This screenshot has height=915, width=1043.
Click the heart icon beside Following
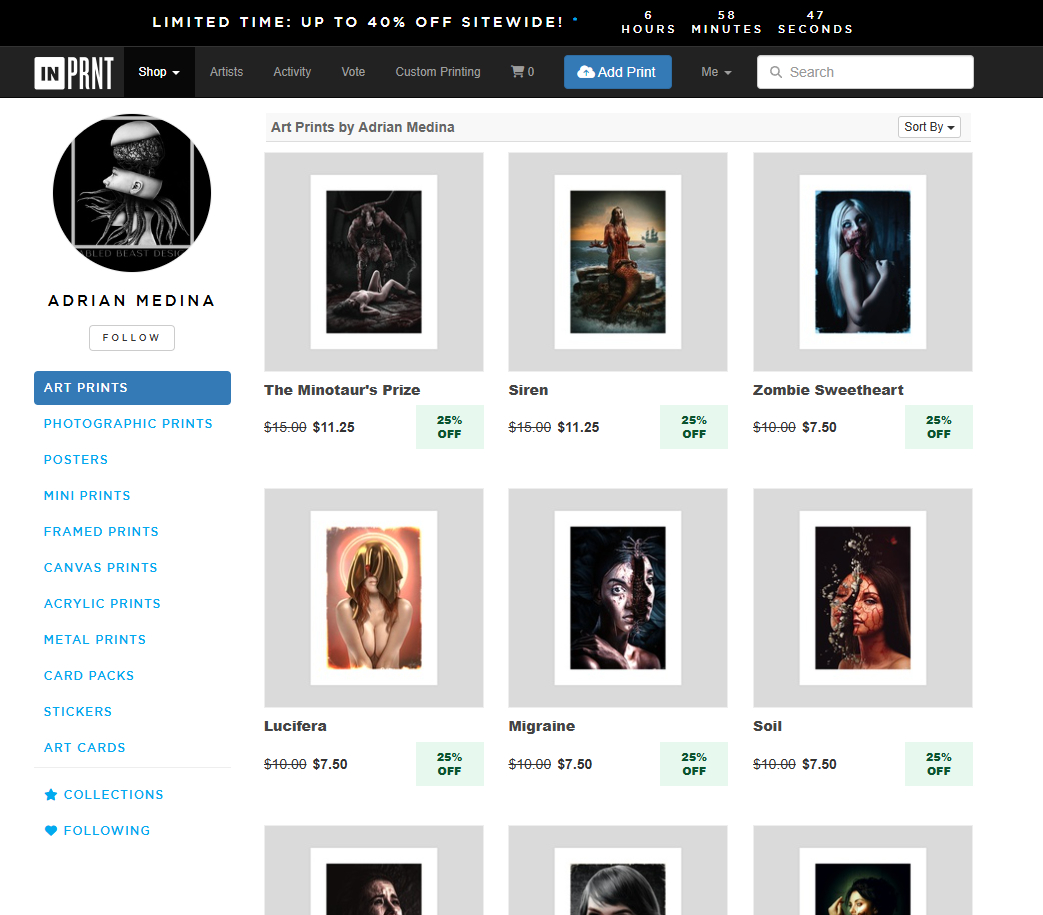pyautogui.click(x=51, y=831)
